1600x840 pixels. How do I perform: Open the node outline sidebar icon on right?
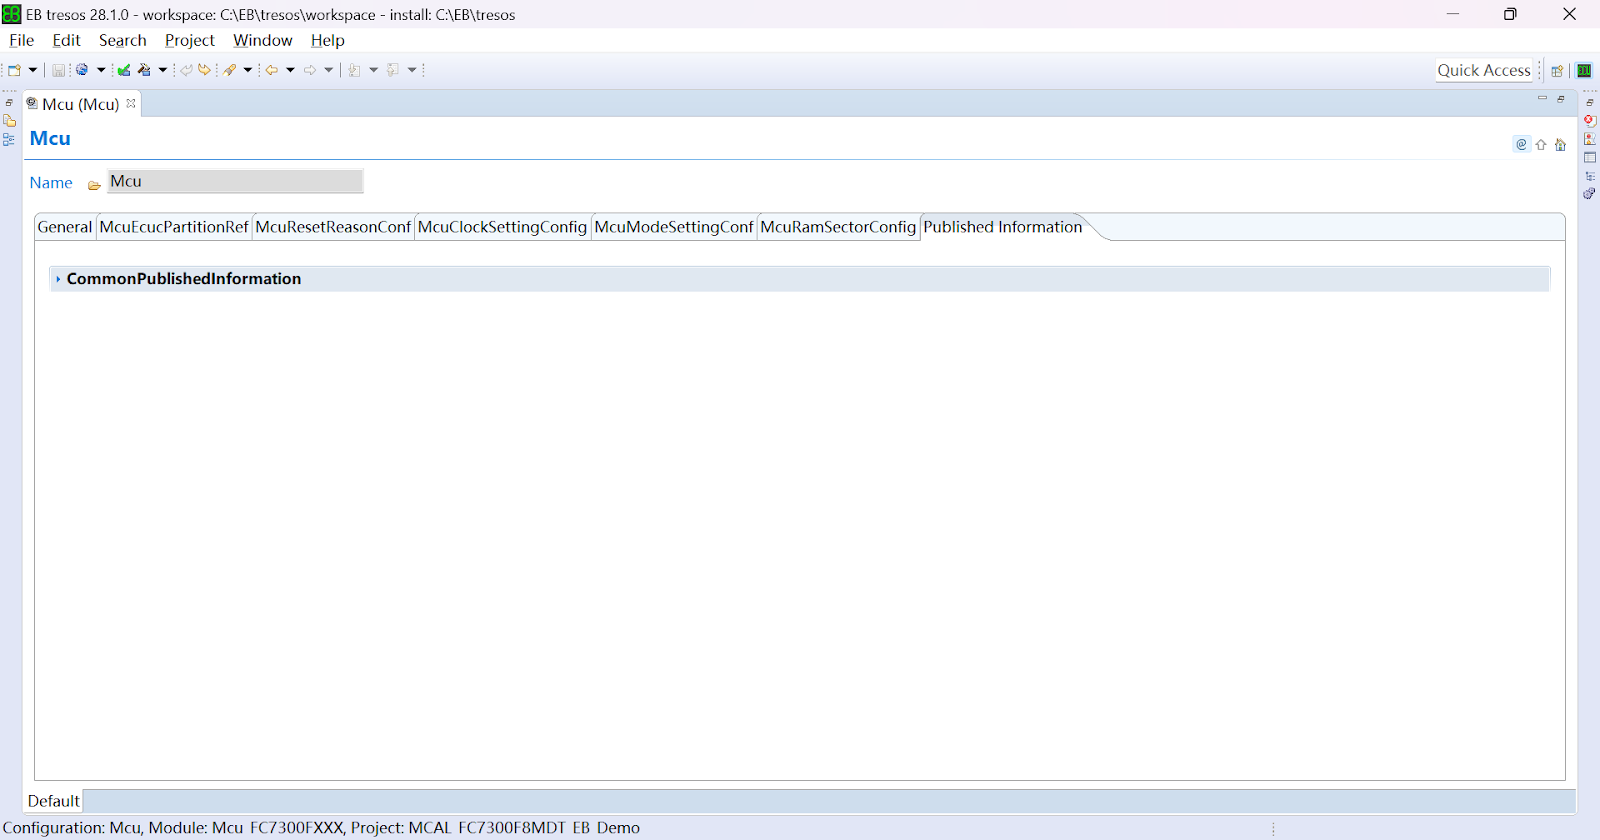(1590, 176)
